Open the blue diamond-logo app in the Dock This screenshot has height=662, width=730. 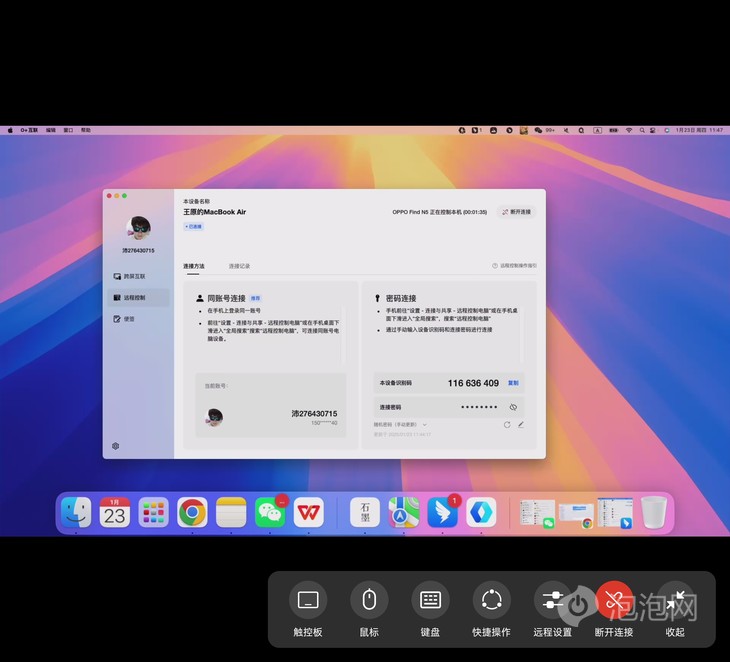click(481, 512)
